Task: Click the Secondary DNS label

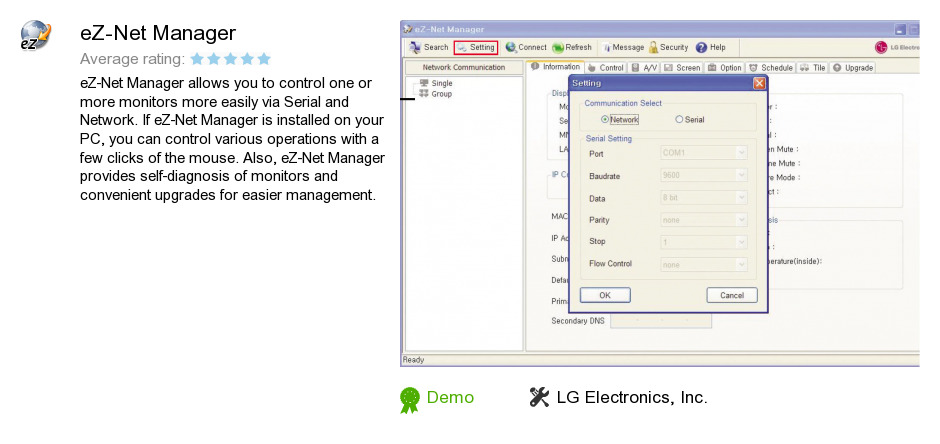Action: (x=577, y=321)
